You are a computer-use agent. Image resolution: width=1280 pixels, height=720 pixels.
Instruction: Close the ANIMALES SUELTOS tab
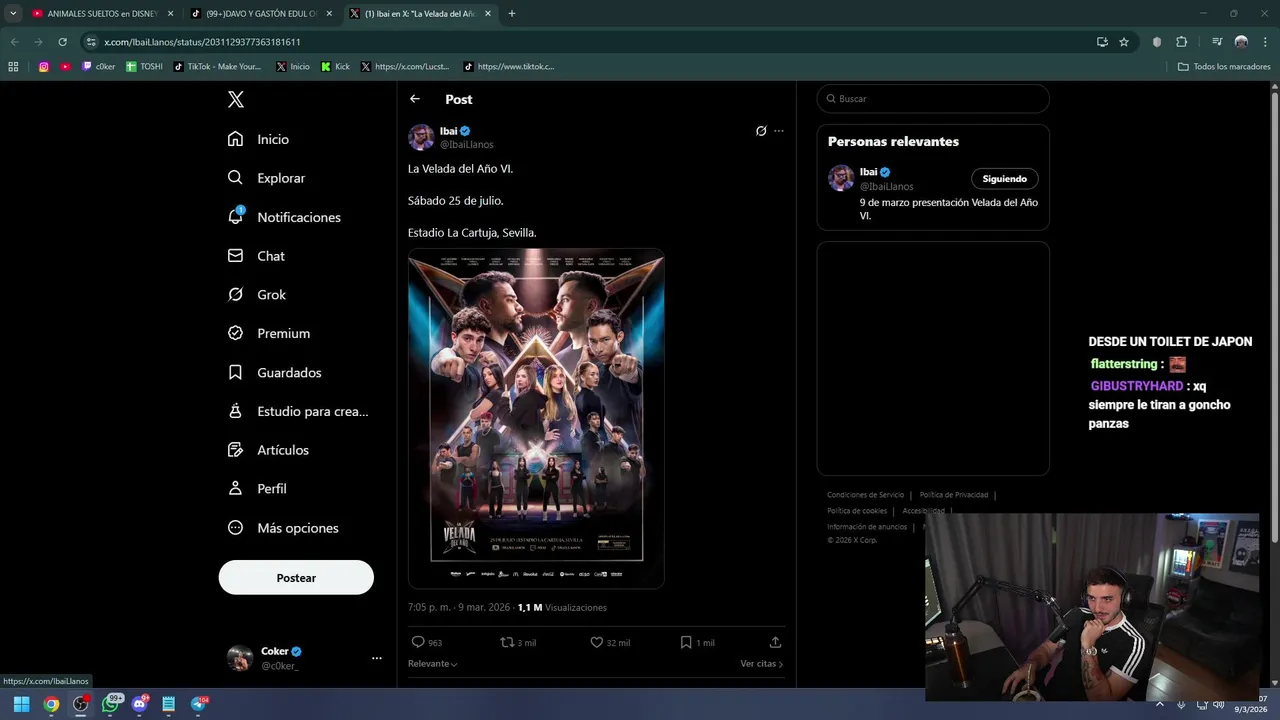tap(170, 14)
